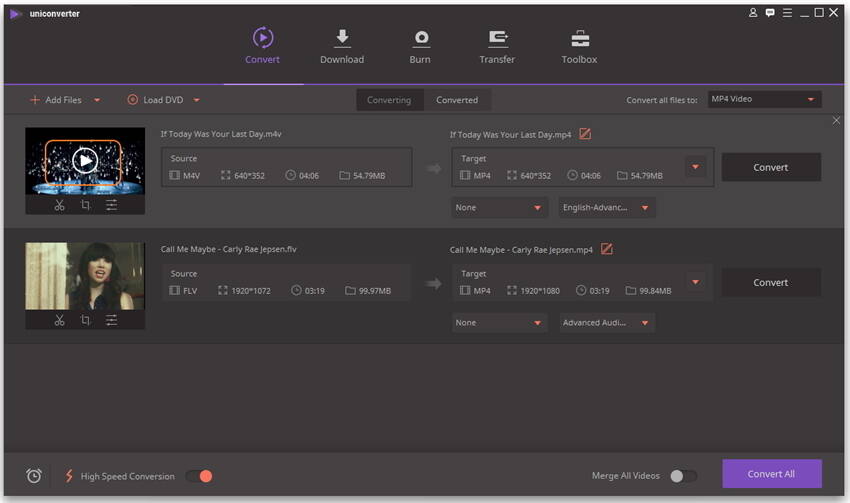Rename output Call Me Maybe - Carly Rae Jepsen.mp4
This screenshot has height=503, width=850.
point(607,249)
